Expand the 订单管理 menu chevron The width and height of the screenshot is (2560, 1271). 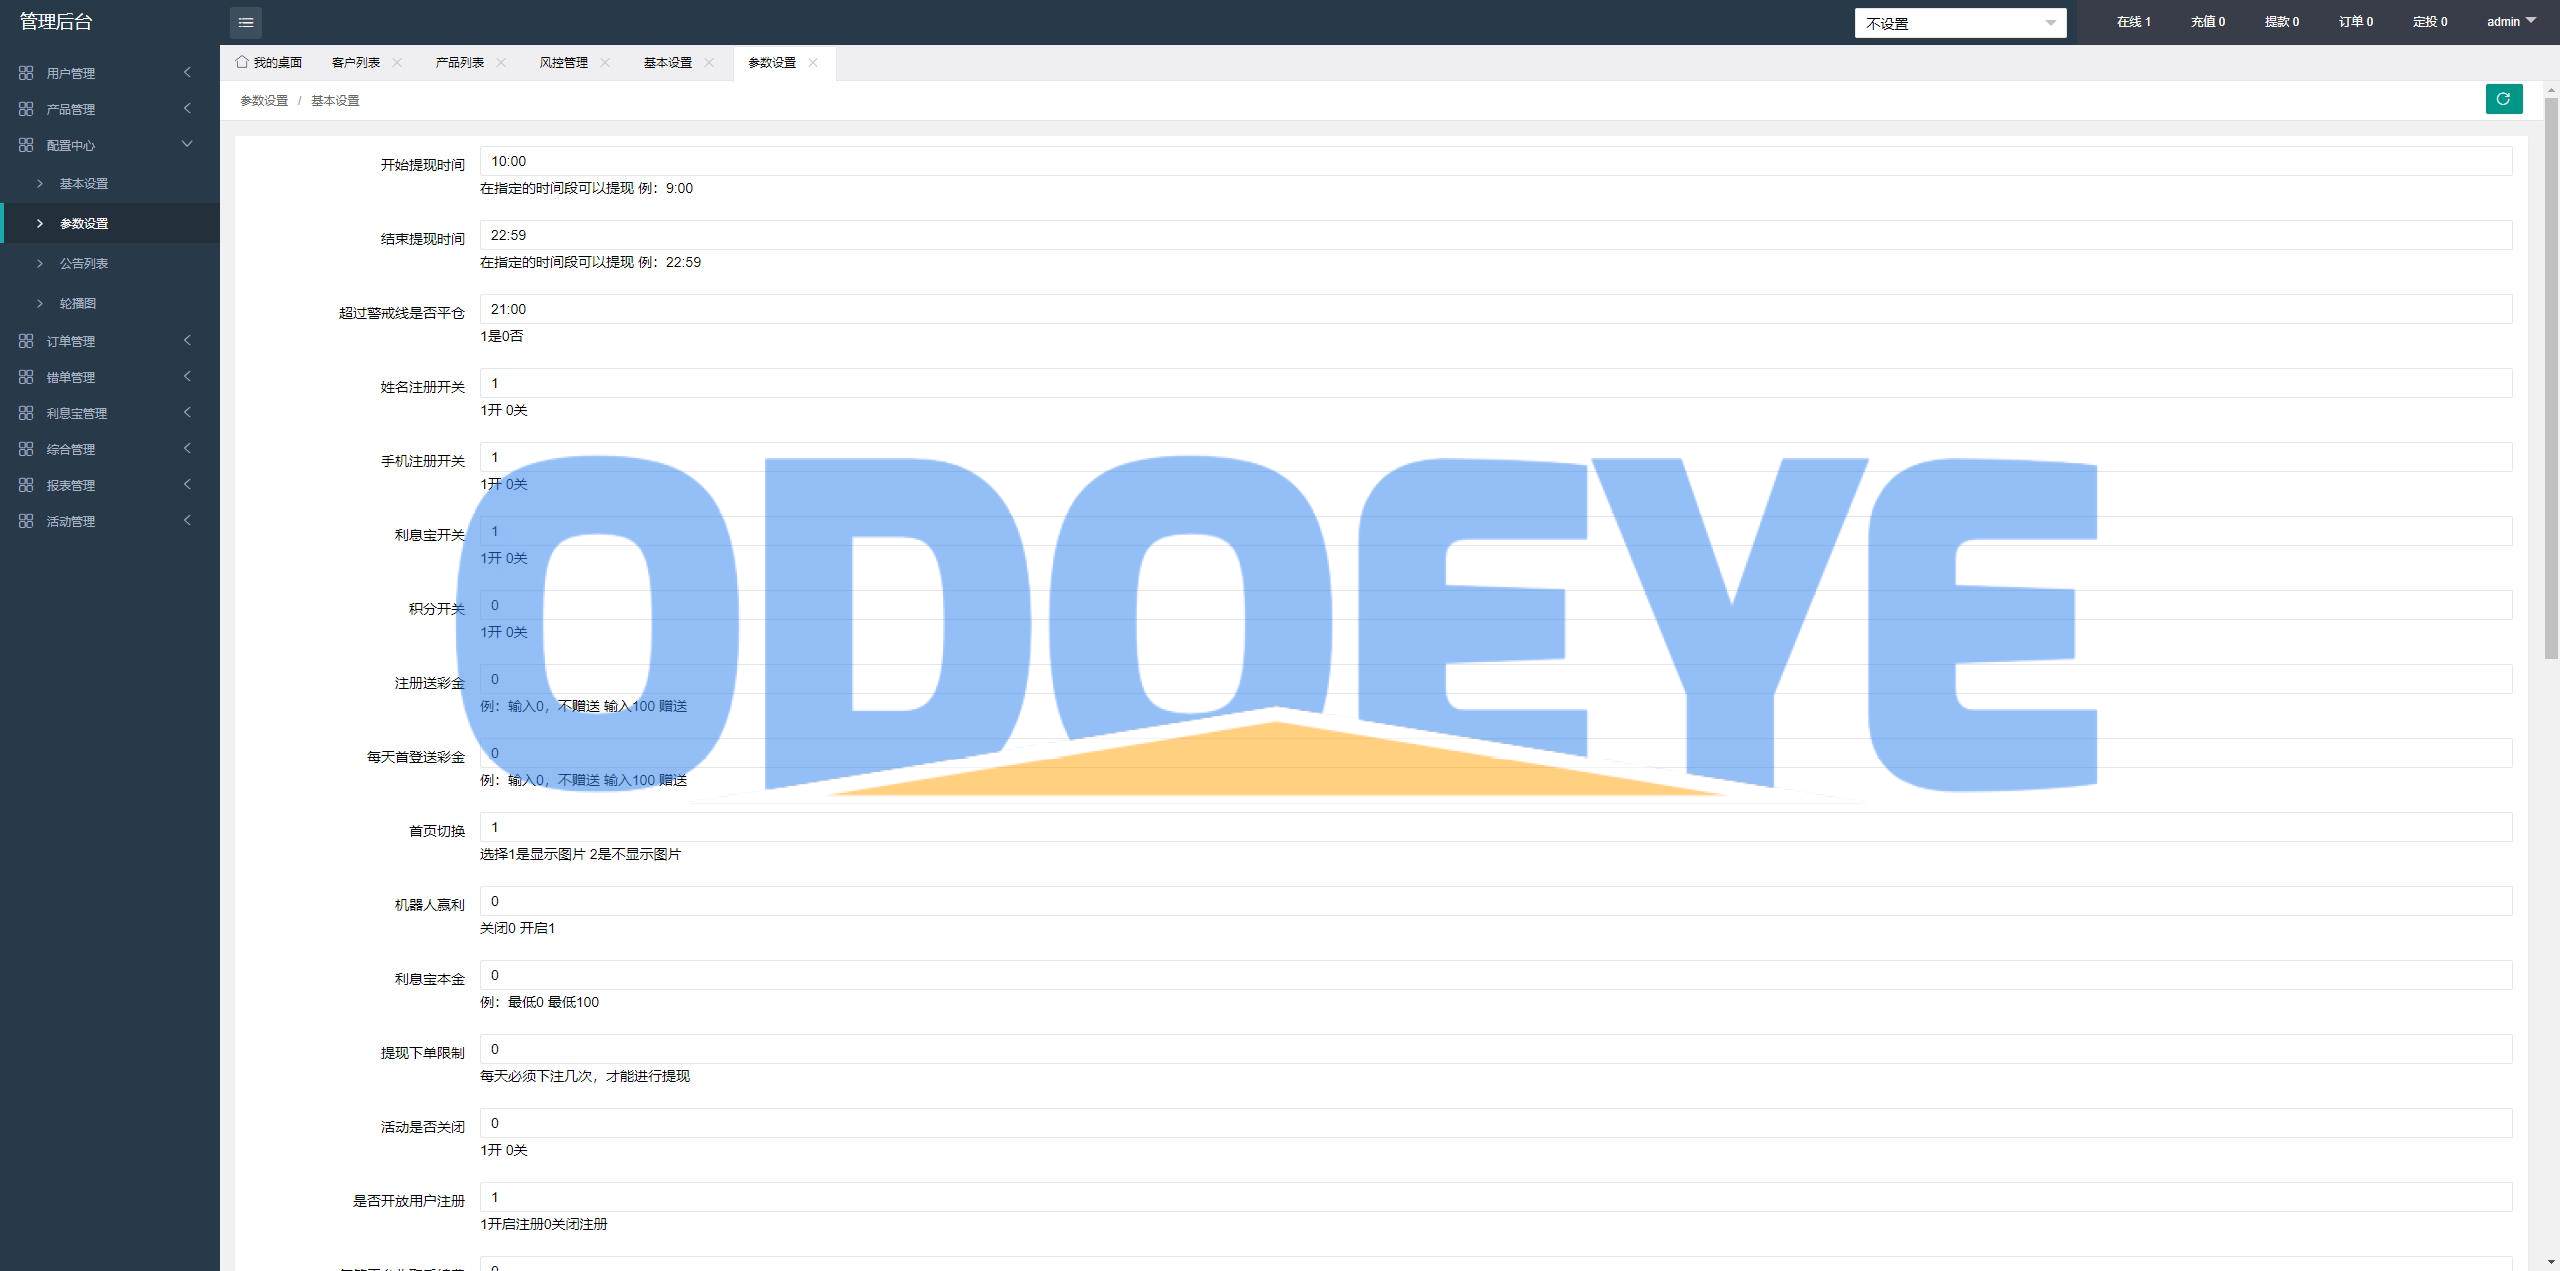click(187, 340)
